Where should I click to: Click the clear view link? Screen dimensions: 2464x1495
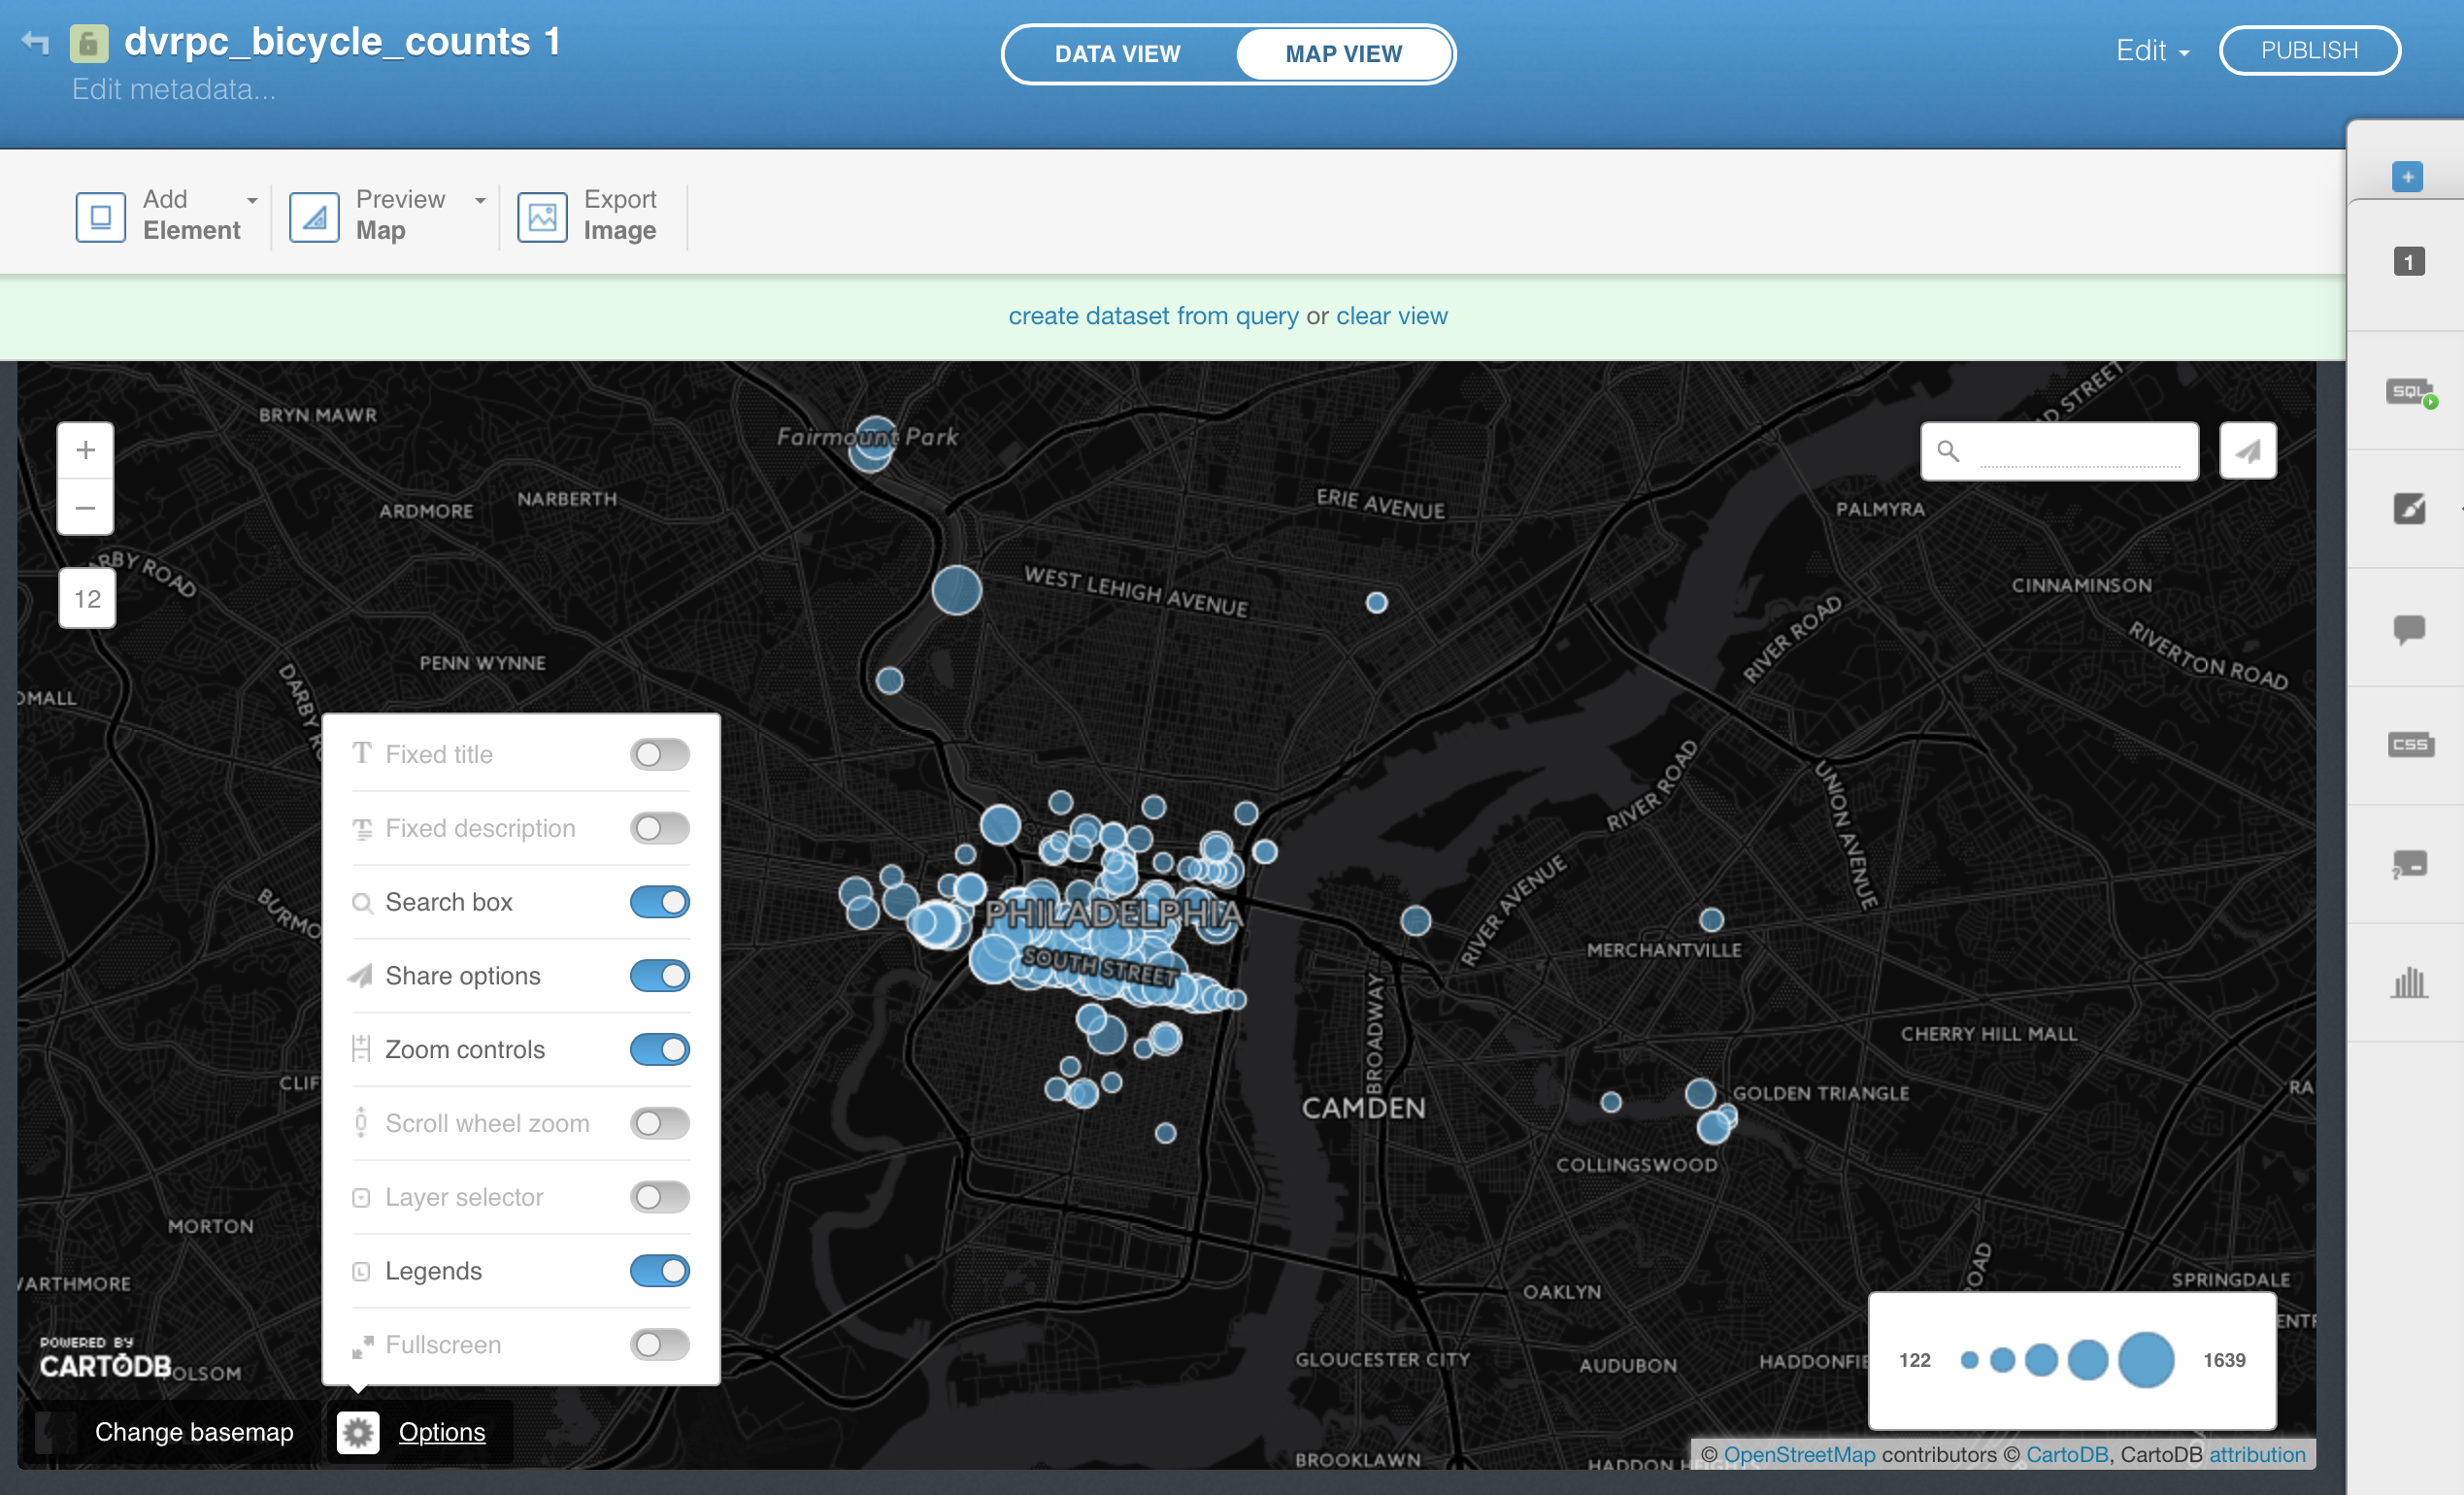tap(1391, 316)
